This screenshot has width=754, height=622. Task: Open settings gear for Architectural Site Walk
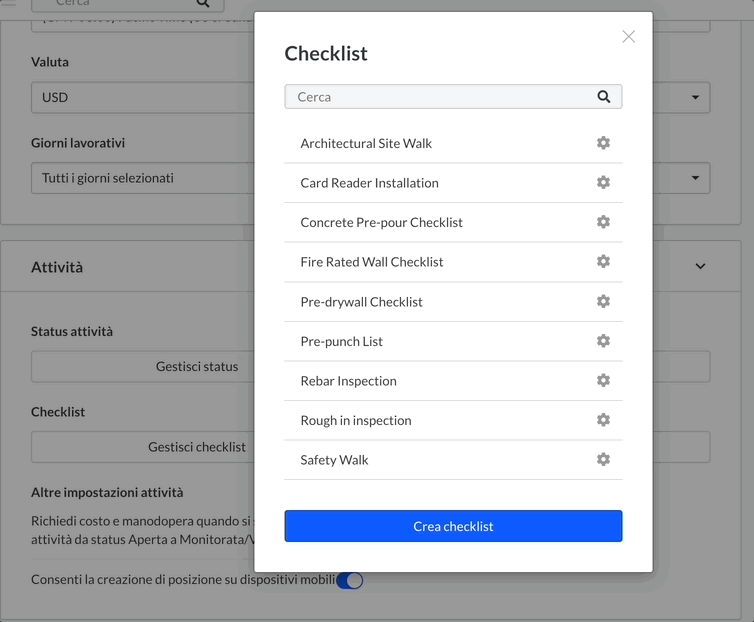tap(603, 143)
